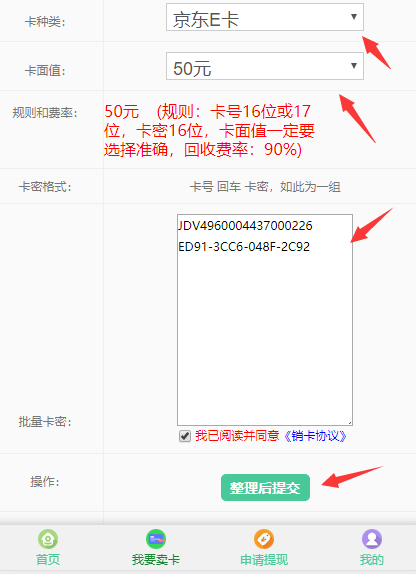Screen dimensions: 416x574
Task: Submit with the 整理后提交 button
Action: (x=265, y=488)
